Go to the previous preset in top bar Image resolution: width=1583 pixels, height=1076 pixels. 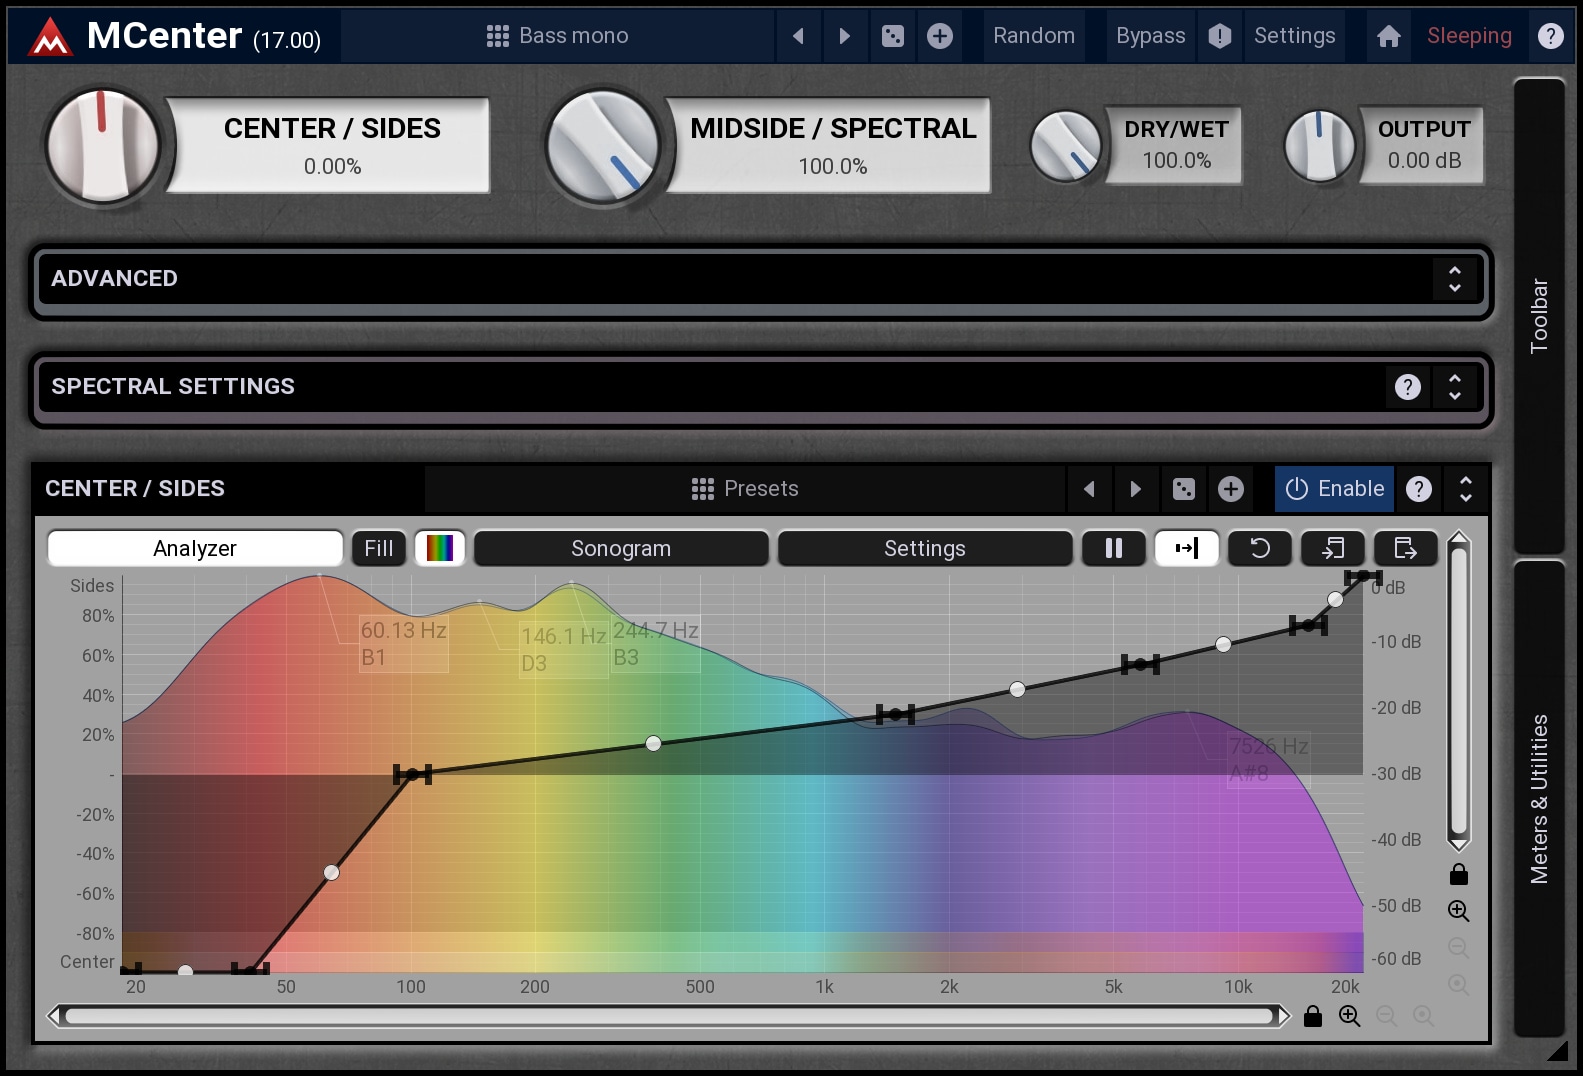coord(798,36)
